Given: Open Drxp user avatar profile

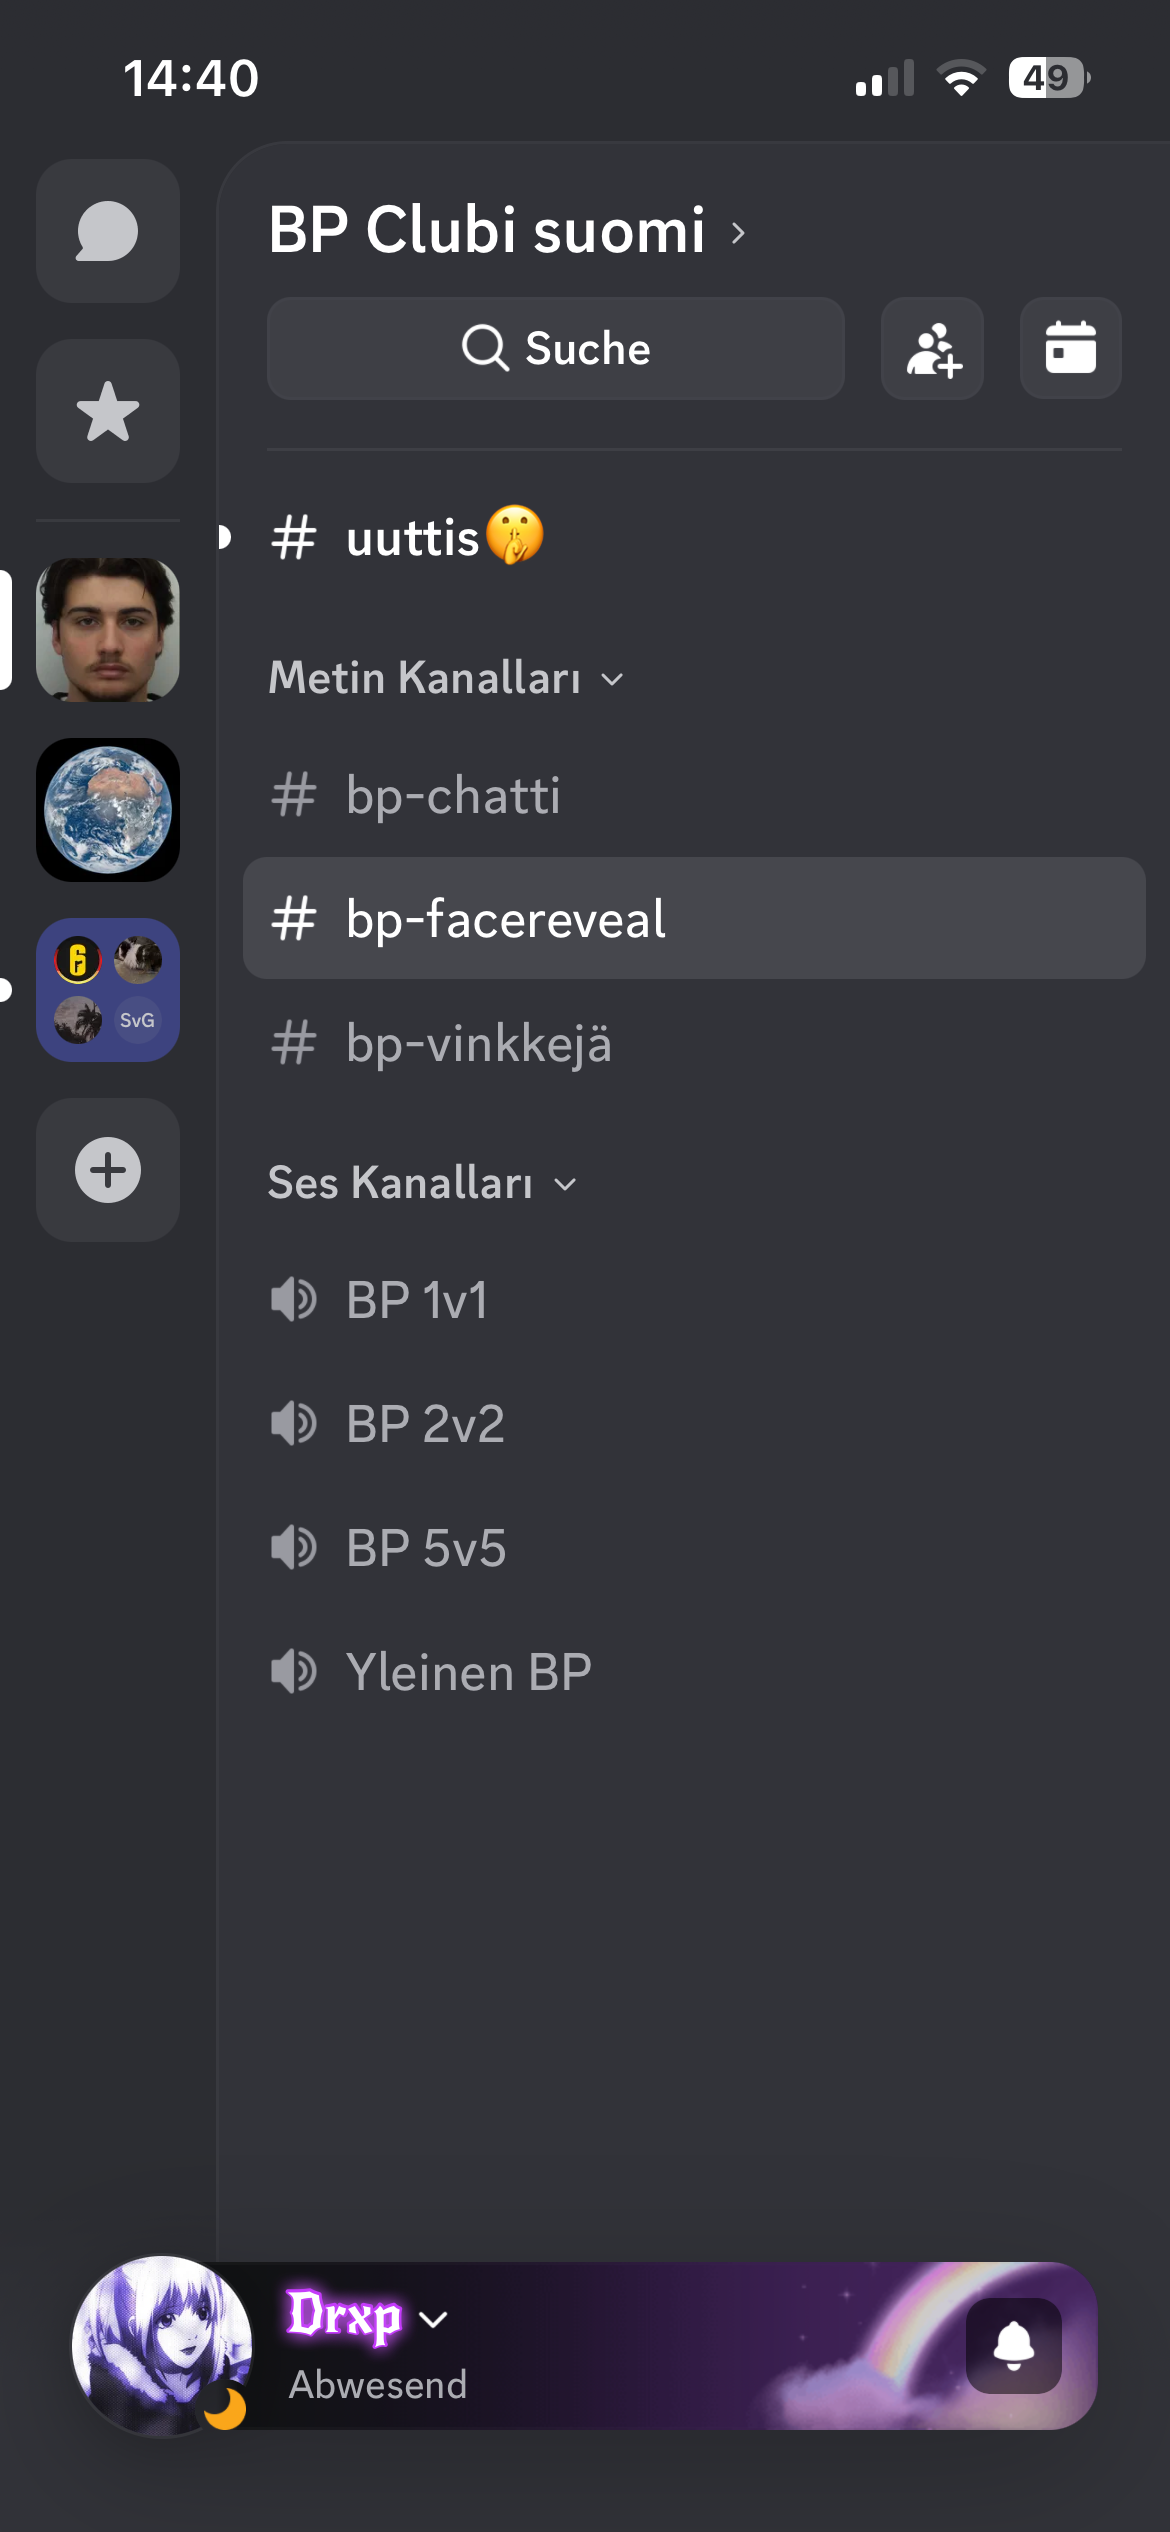Looking at the screenshot, I should (162, 2345).
